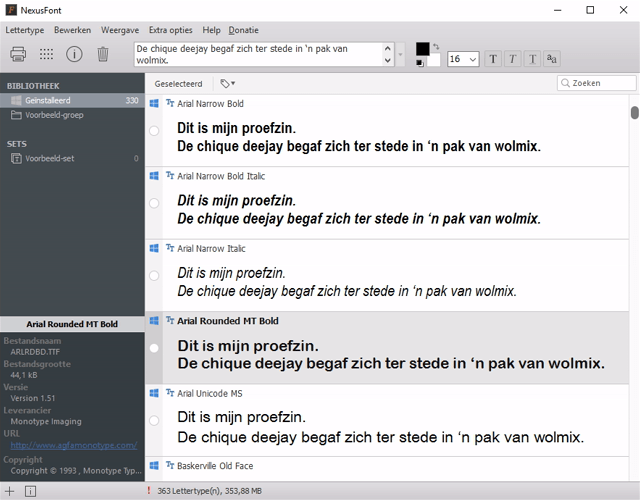
Task: Open the Extra opties menu
Action: tap(171, 30)
